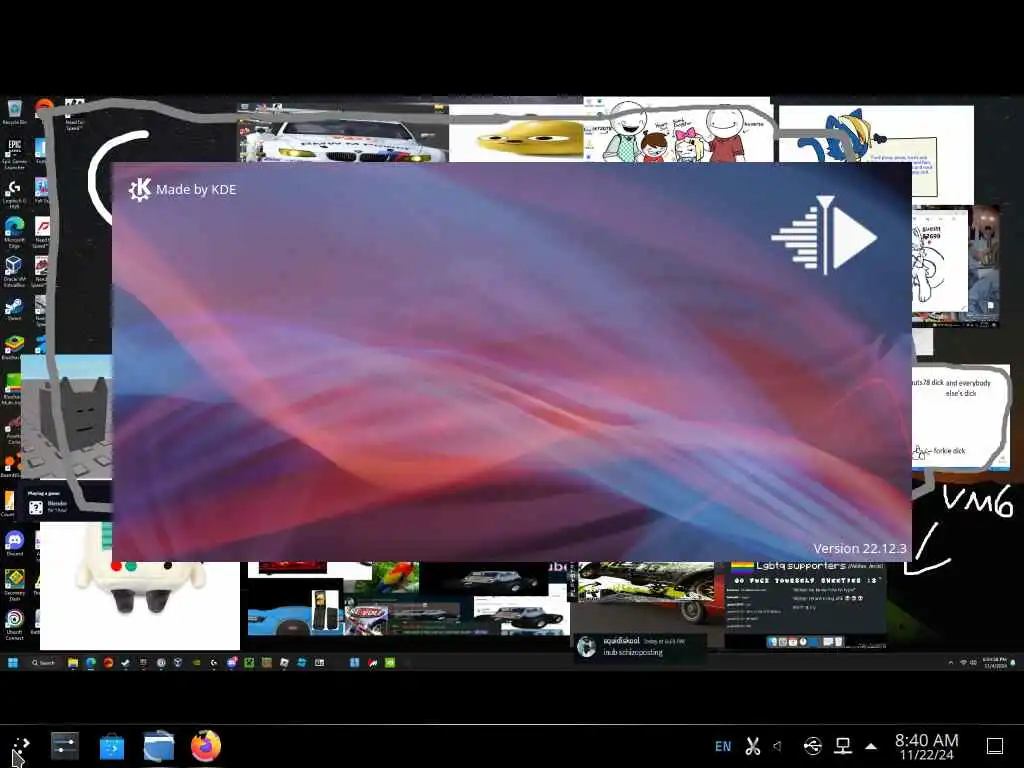Open the wired network tray icon
This screenshot has height=768, width=1024.
(x=843, y=746)
